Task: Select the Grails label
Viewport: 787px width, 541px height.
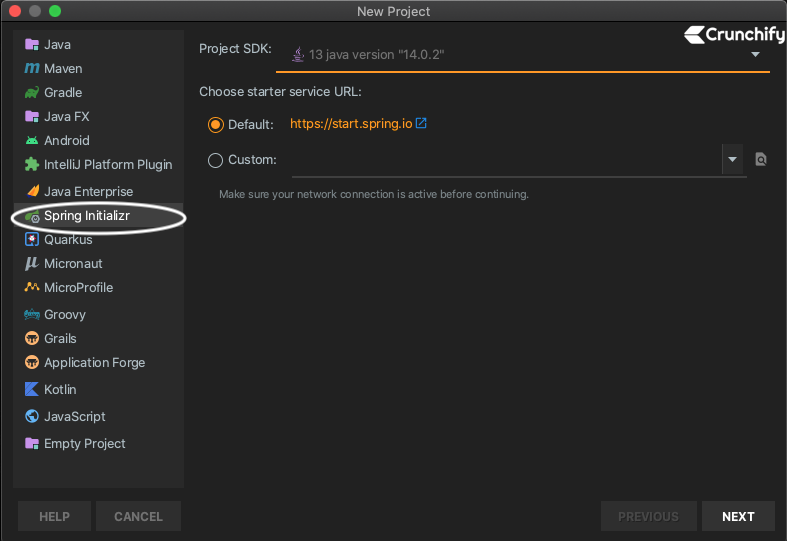Action: click(x=60, y=338)
